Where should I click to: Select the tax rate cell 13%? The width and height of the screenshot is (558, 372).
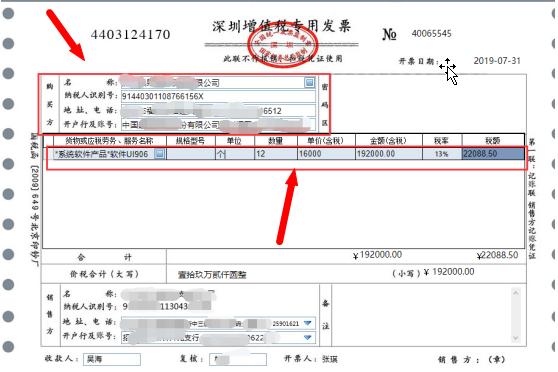[x=442, y=154]
